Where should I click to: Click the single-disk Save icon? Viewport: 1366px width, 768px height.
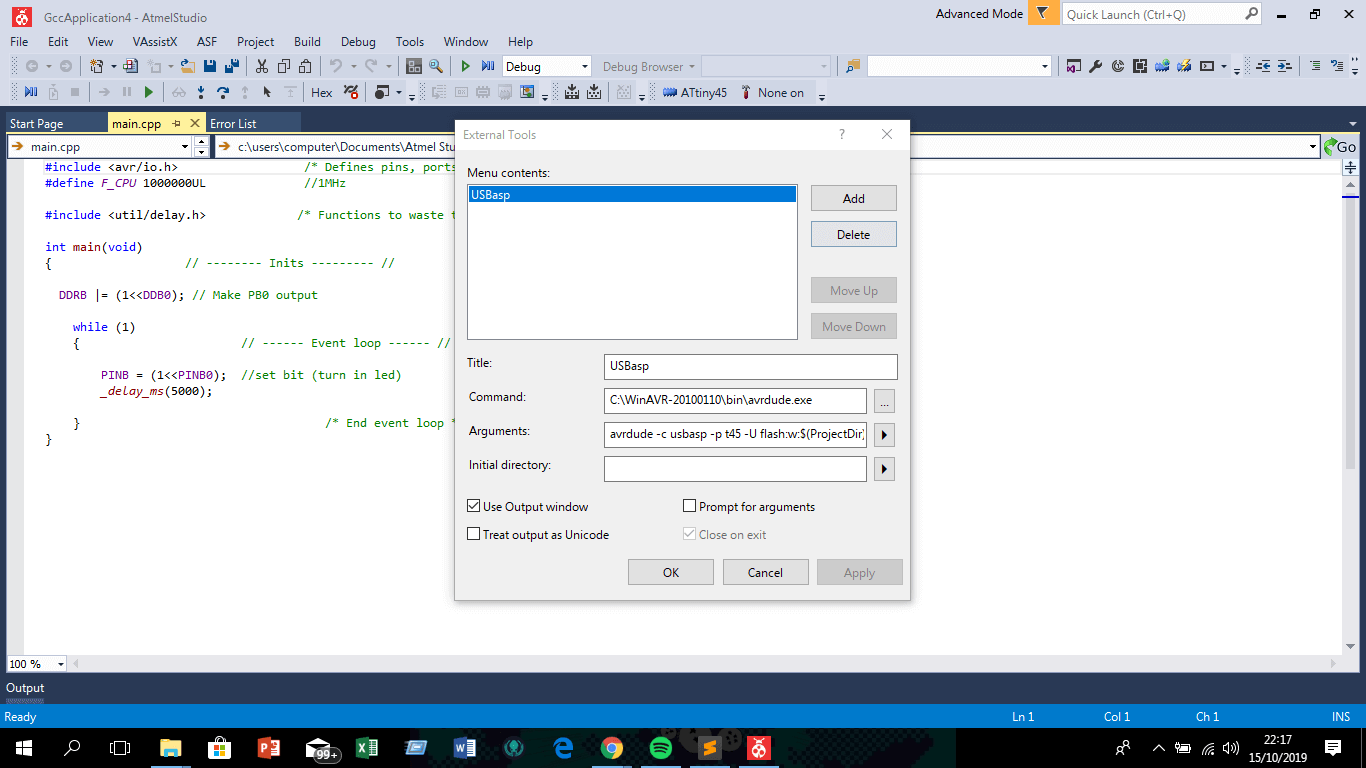click(x=210, y=67)
